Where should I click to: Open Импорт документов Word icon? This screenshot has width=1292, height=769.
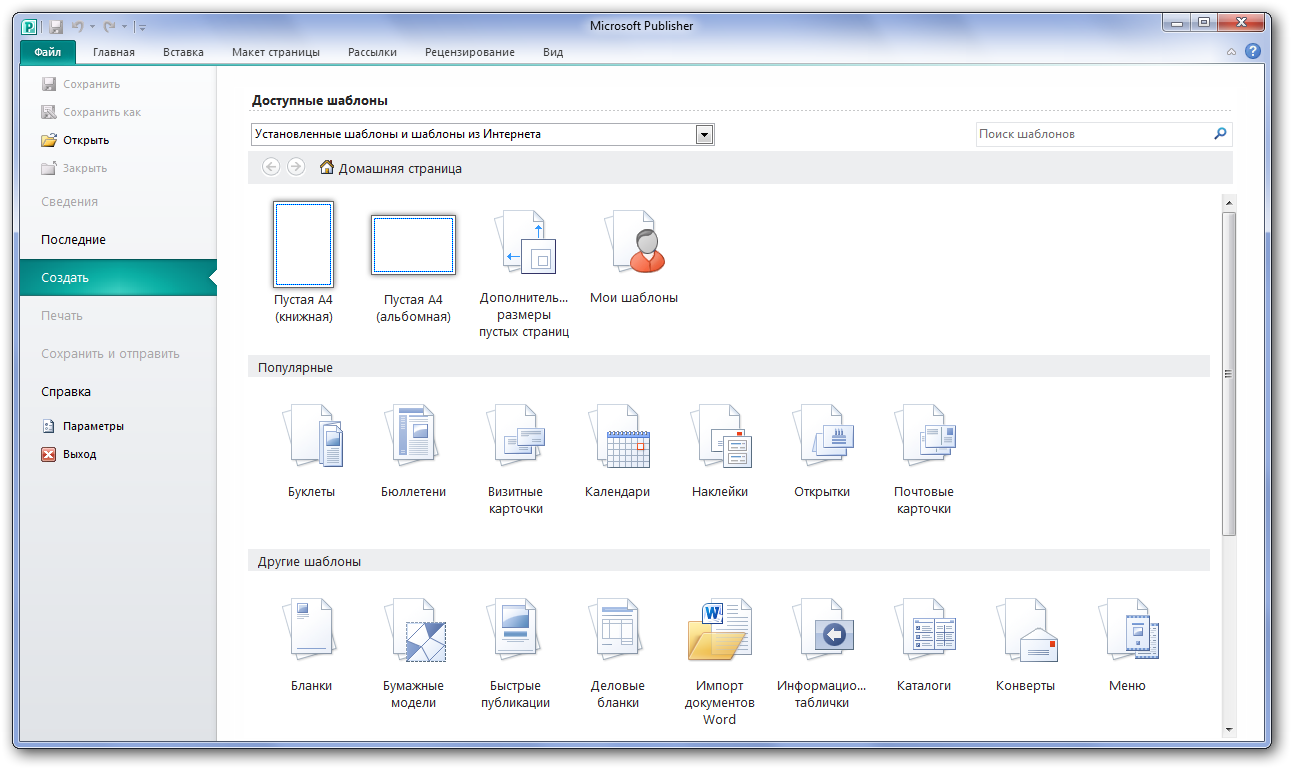[719, 631]
